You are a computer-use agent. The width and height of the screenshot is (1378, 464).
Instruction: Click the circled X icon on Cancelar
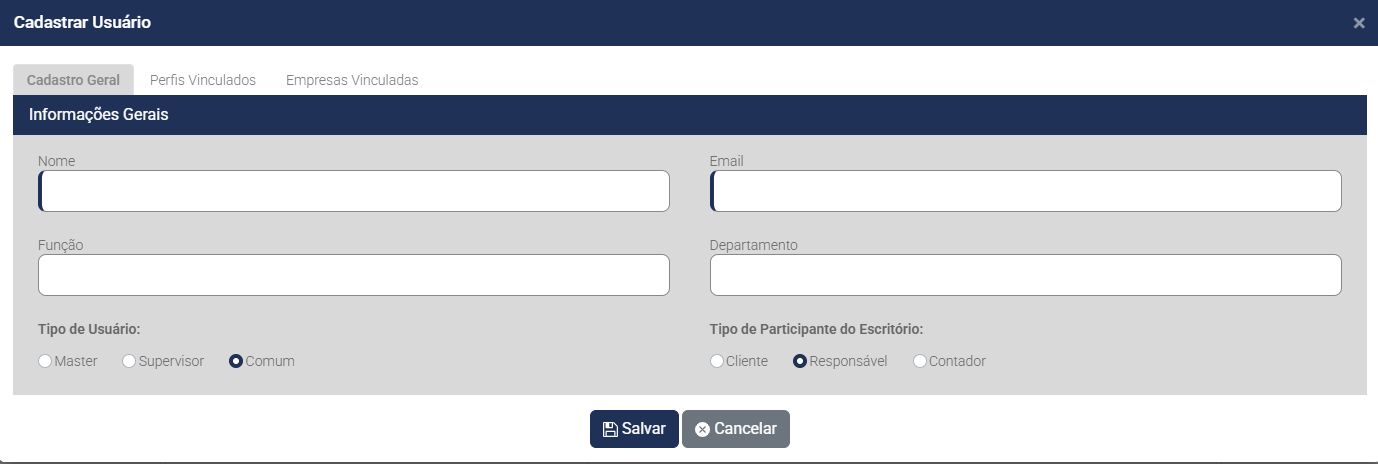point(702,429)
